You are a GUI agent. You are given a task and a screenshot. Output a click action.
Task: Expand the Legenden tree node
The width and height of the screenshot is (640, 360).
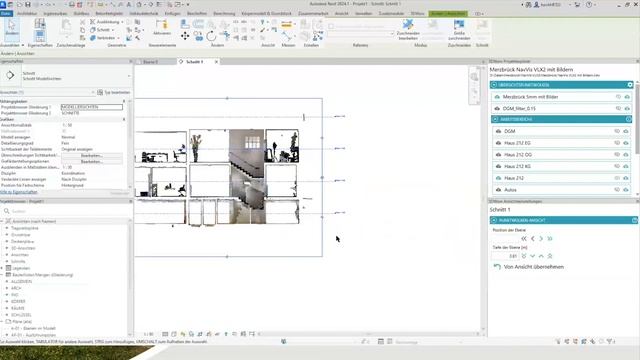pyautogui.click(x=2, y=268)
